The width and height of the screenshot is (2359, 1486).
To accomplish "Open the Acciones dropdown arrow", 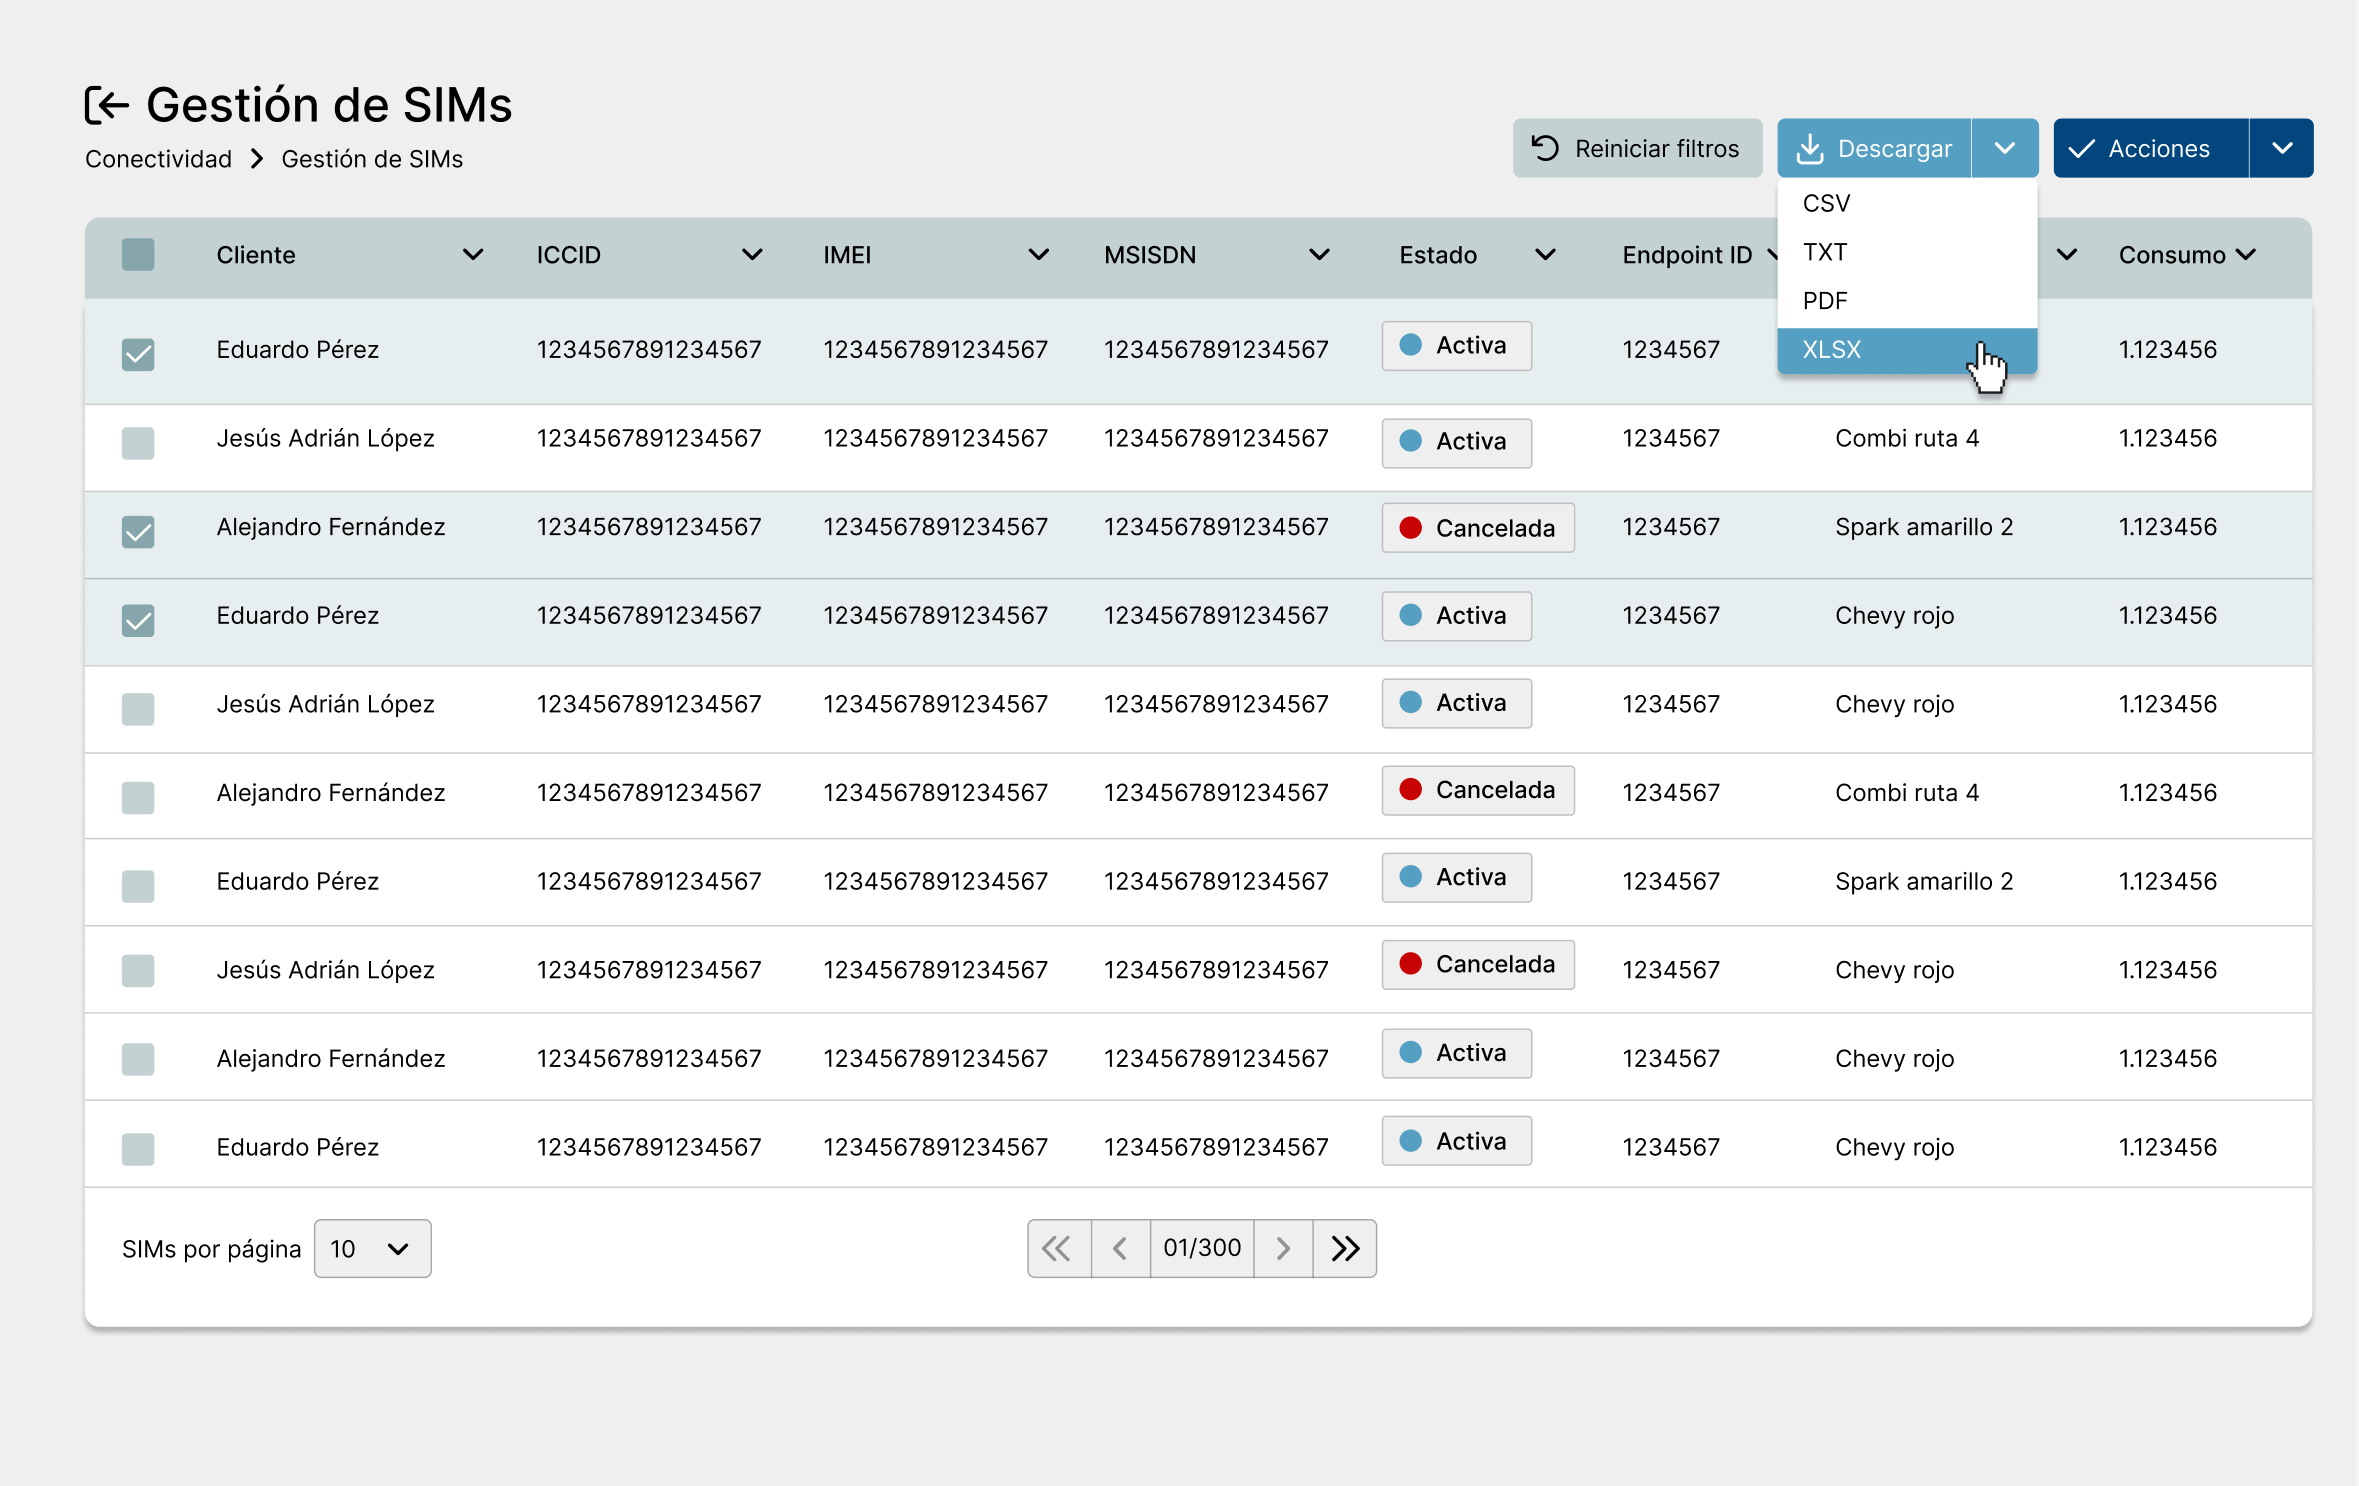I will pos(2281,149).
